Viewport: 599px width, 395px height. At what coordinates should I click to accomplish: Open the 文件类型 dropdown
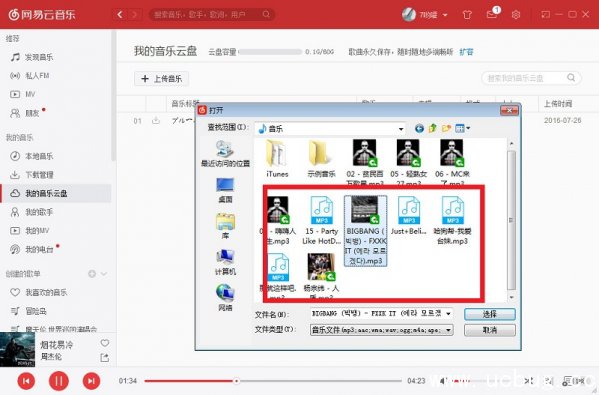(x=448, y=330)
